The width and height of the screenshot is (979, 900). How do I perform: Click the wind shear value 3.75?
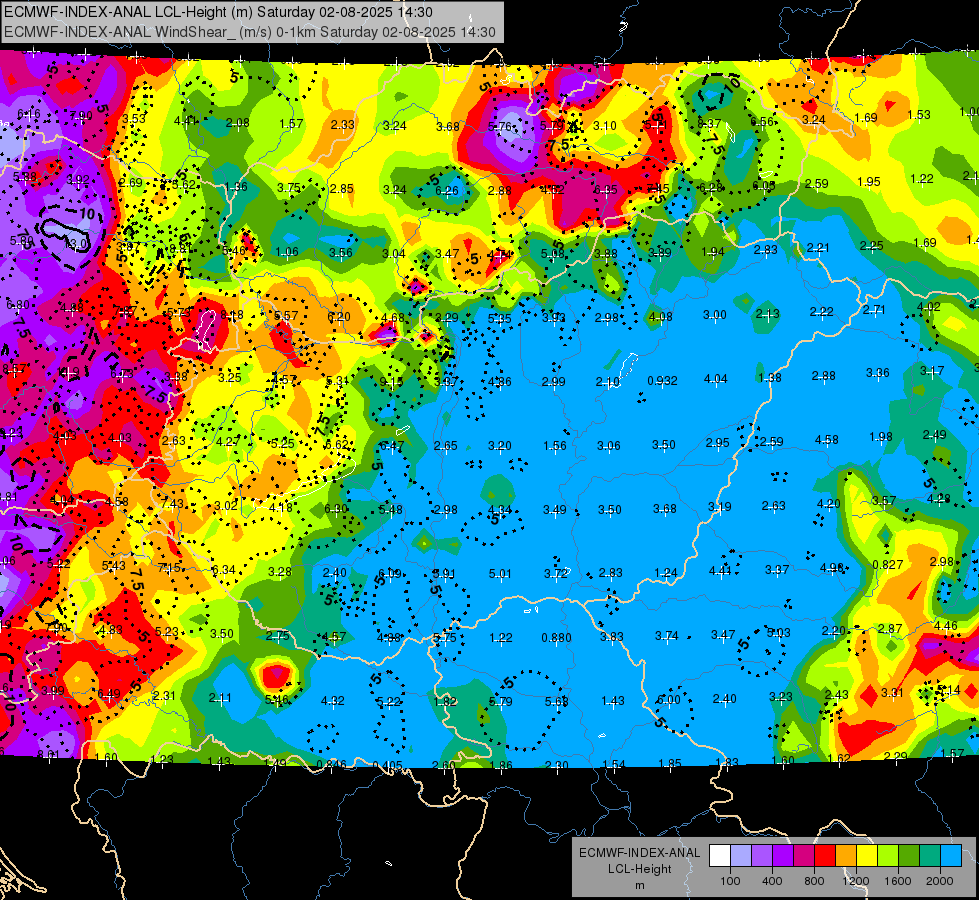point(289,188)
